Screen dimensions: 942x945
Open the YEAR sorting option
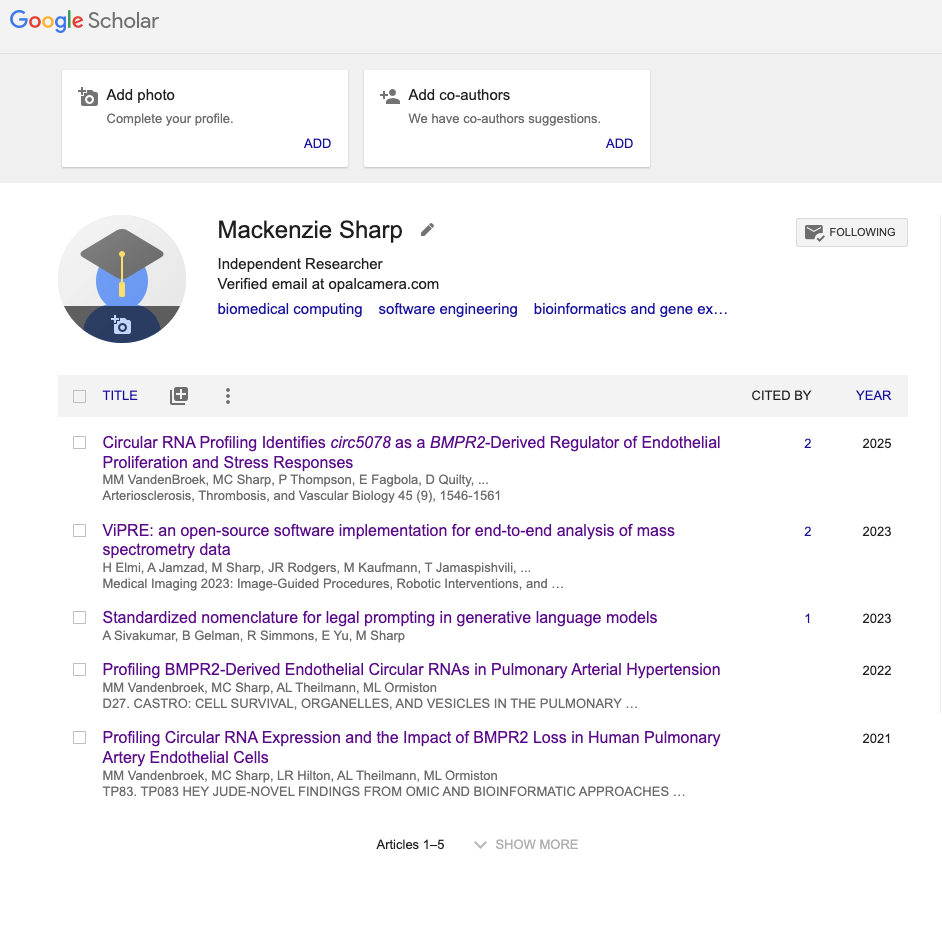click(x=873, y=395)
